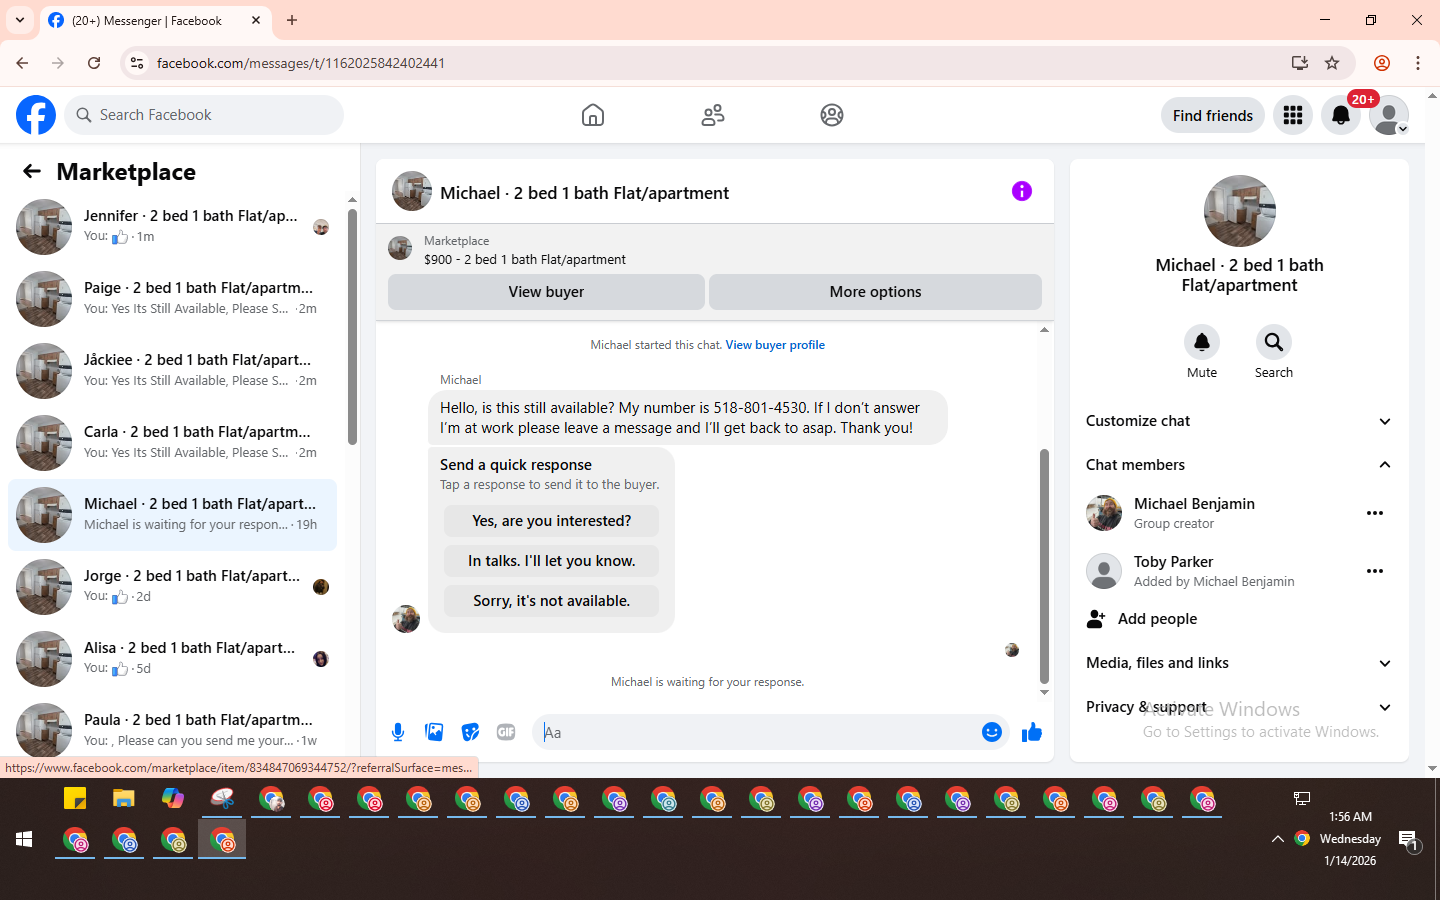
Task: Open the Alisa conversation
Action: 172,658
